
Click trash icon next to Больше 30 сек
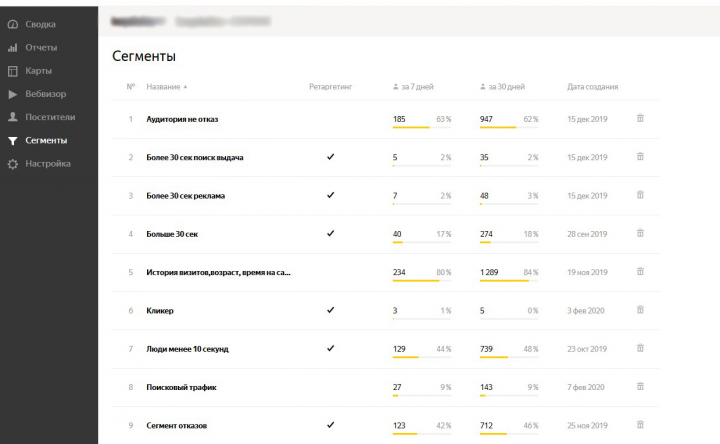(x=640, y=233)
